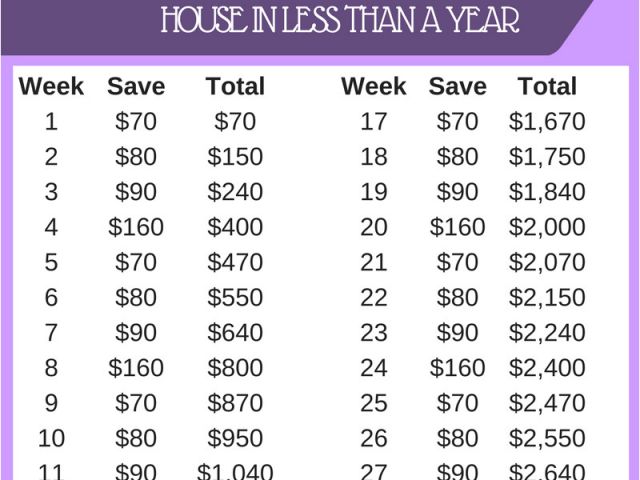Select the $640 total for week 7
640x480 pixels.
[x=235, y=333]
